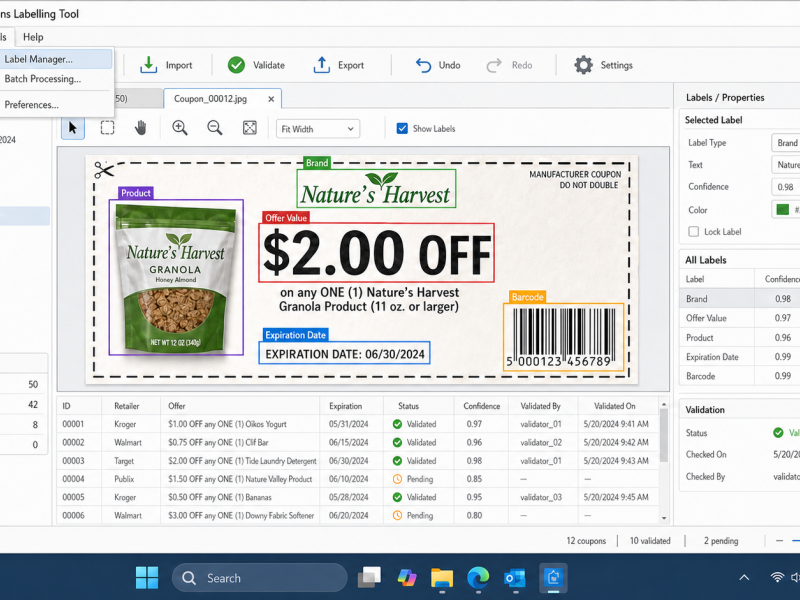Click the fit to screen icon
The height and width of the screenshot is (600, 800).
tap(249, 128)
